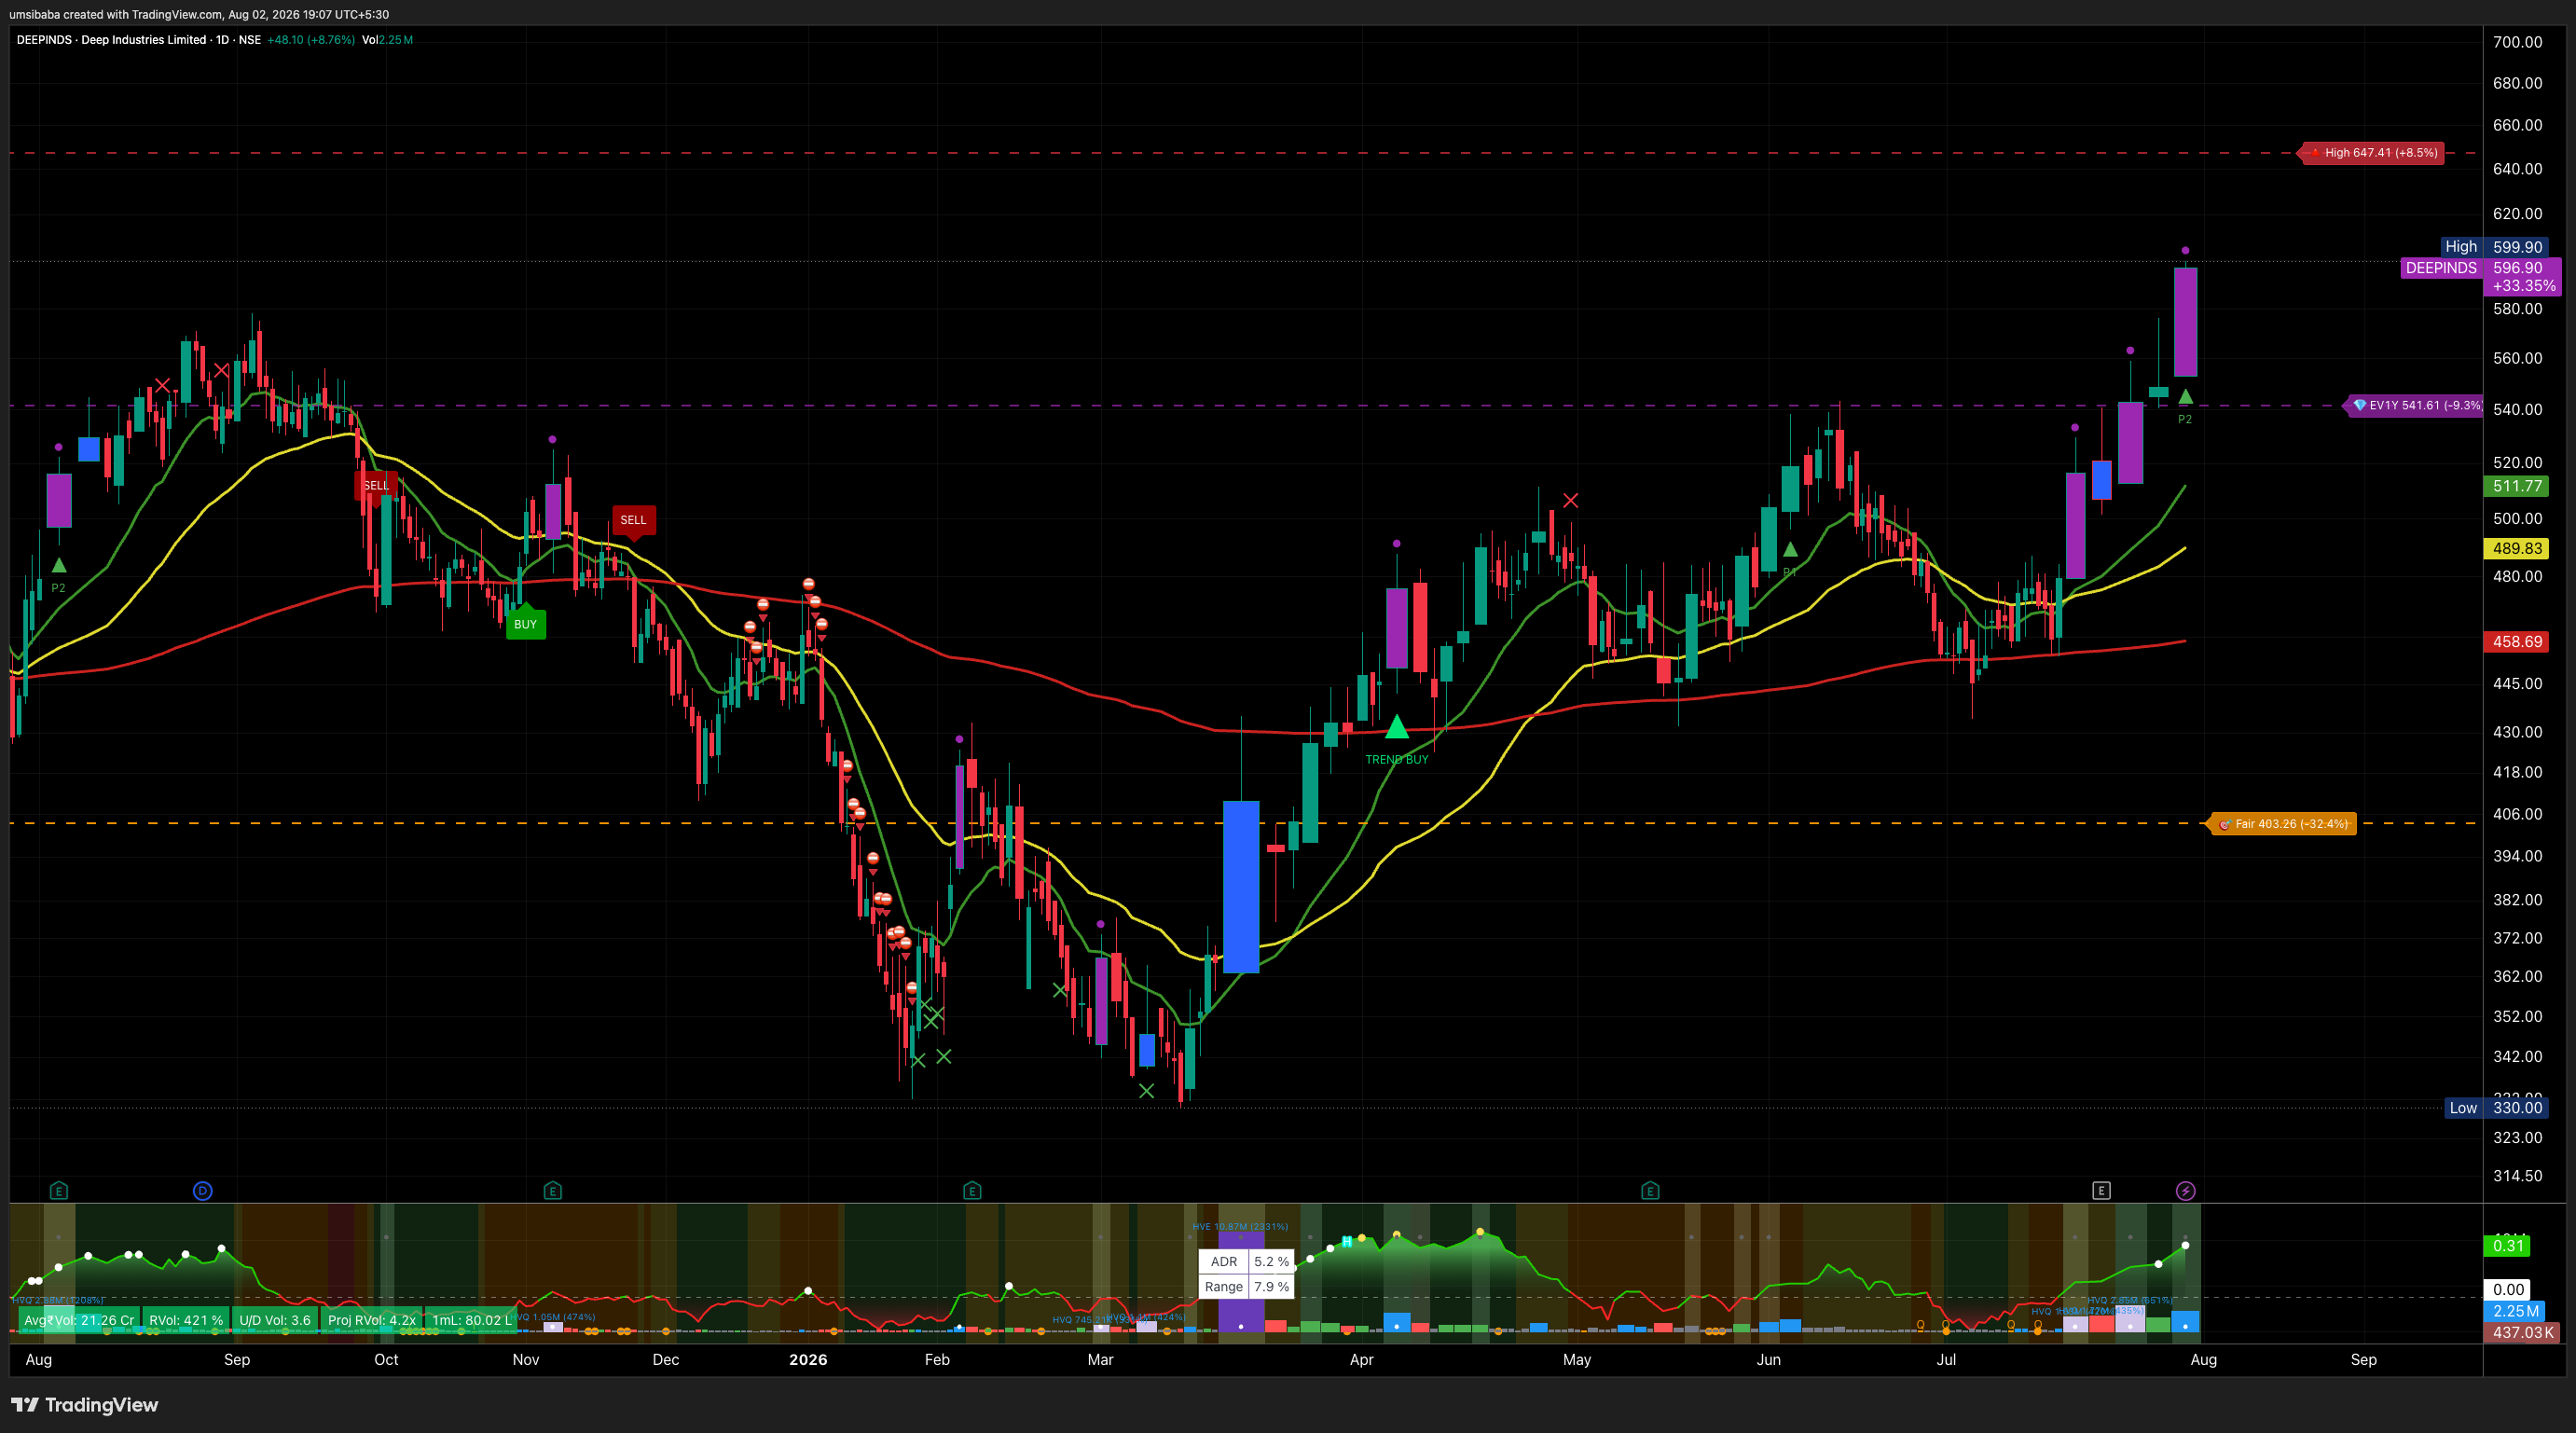Click the Jul label on the time axis
Viewport: 2576px width, 1433px height.
pyautogui.click(x=1946, y=1360)
